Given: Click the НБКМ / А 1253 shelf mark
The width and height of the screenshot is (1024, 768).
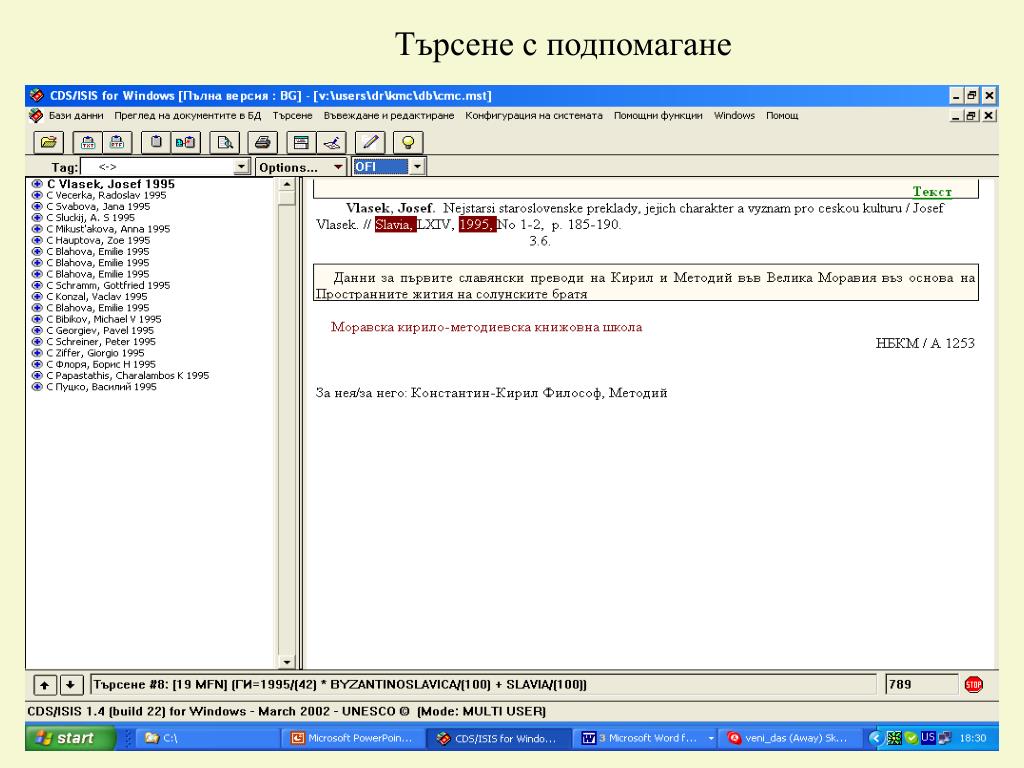Looking at the screenshot, I should point(925,344).
